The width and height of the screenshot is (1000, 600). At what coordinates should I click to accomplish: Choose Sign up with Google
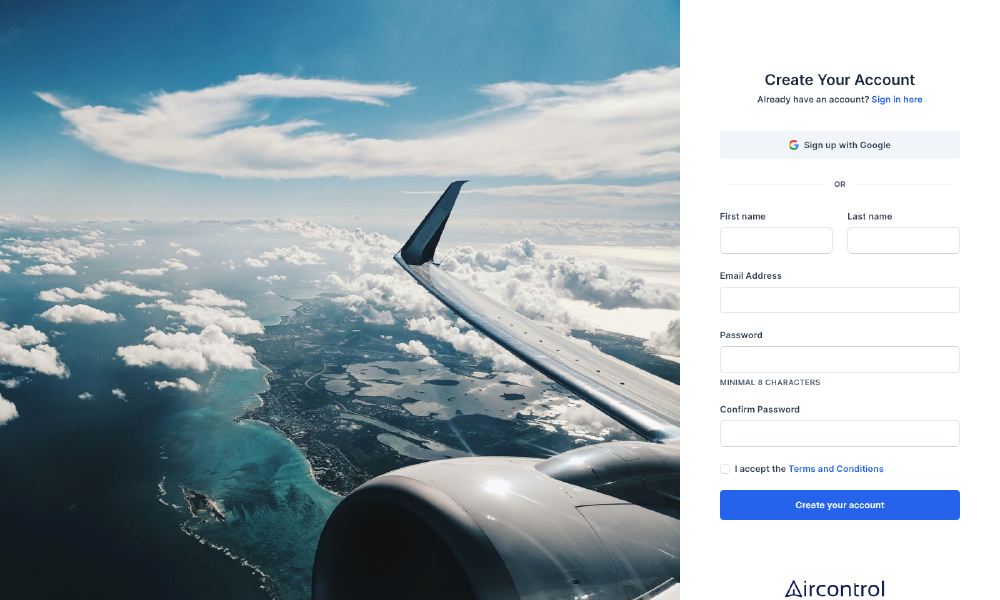[x=839, y=145]
